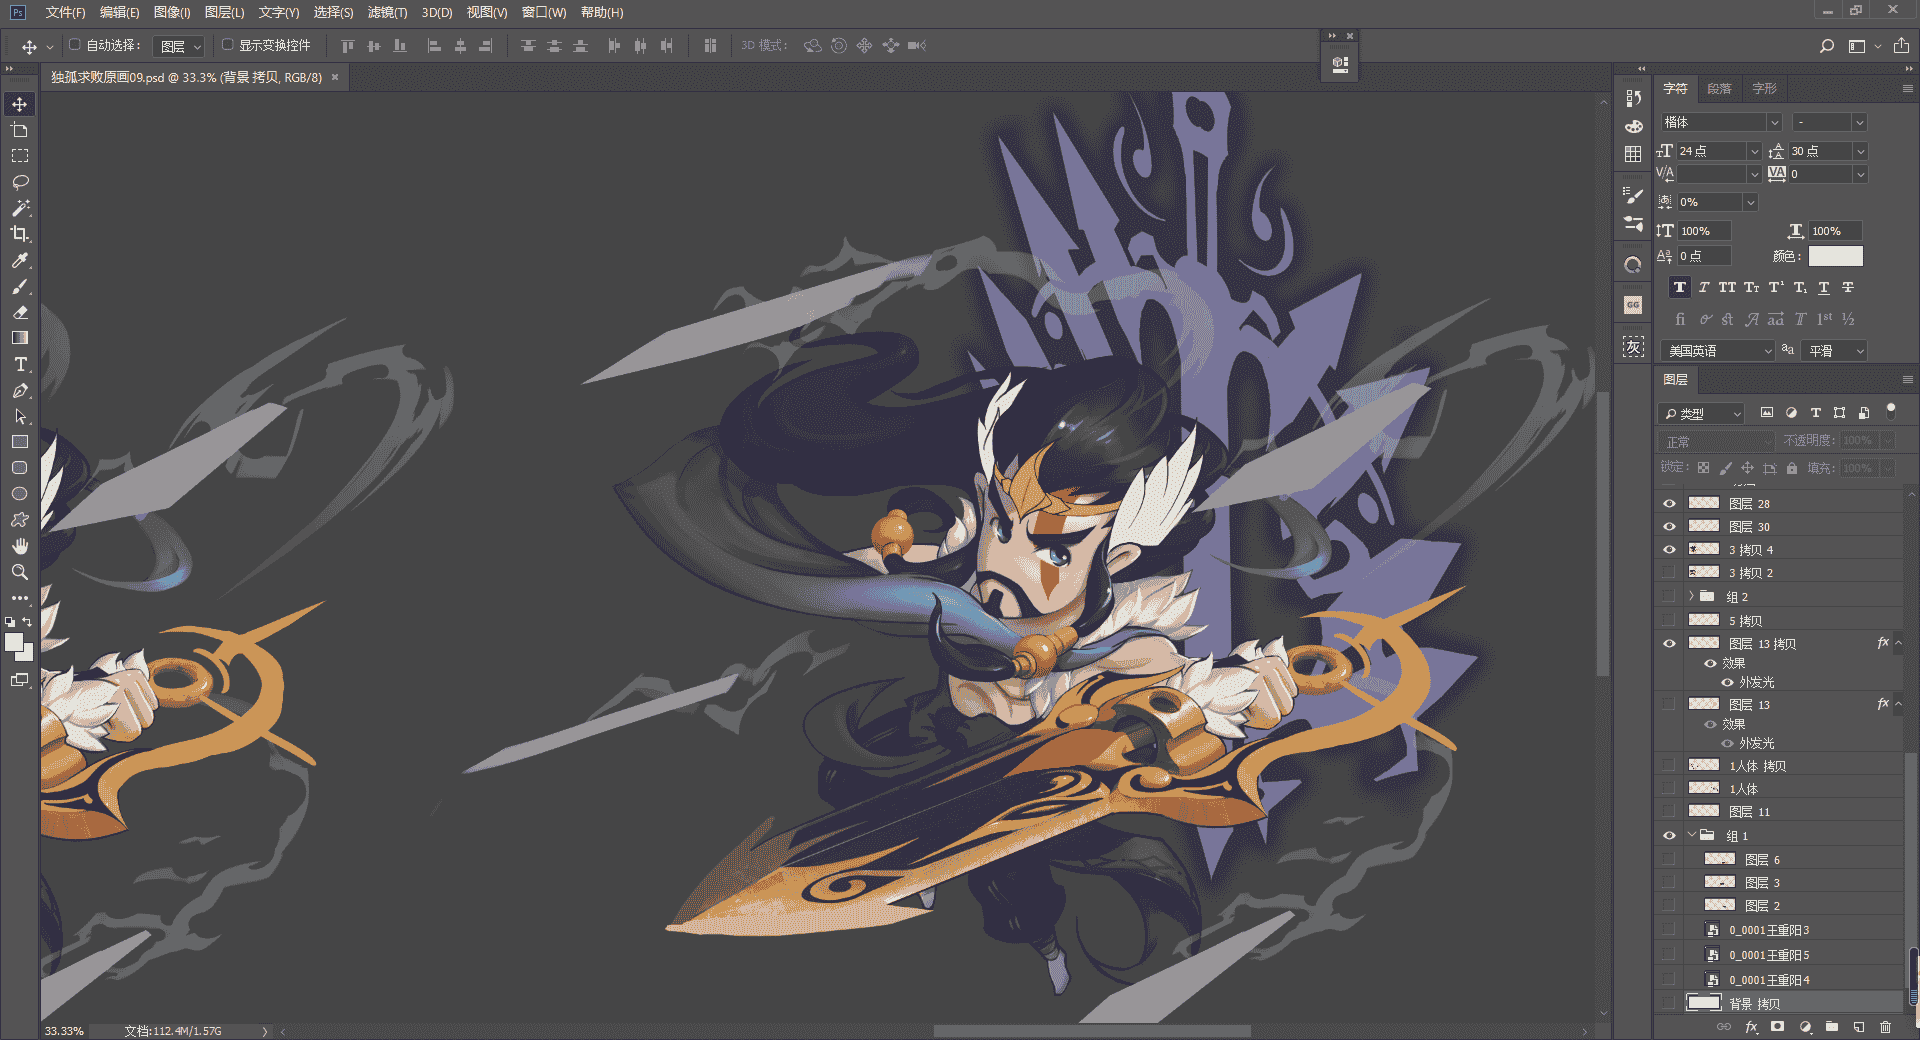Expand the 组 2 layer group
The width and height of the screenshot is (1920, 1040).
[1692, 596]
